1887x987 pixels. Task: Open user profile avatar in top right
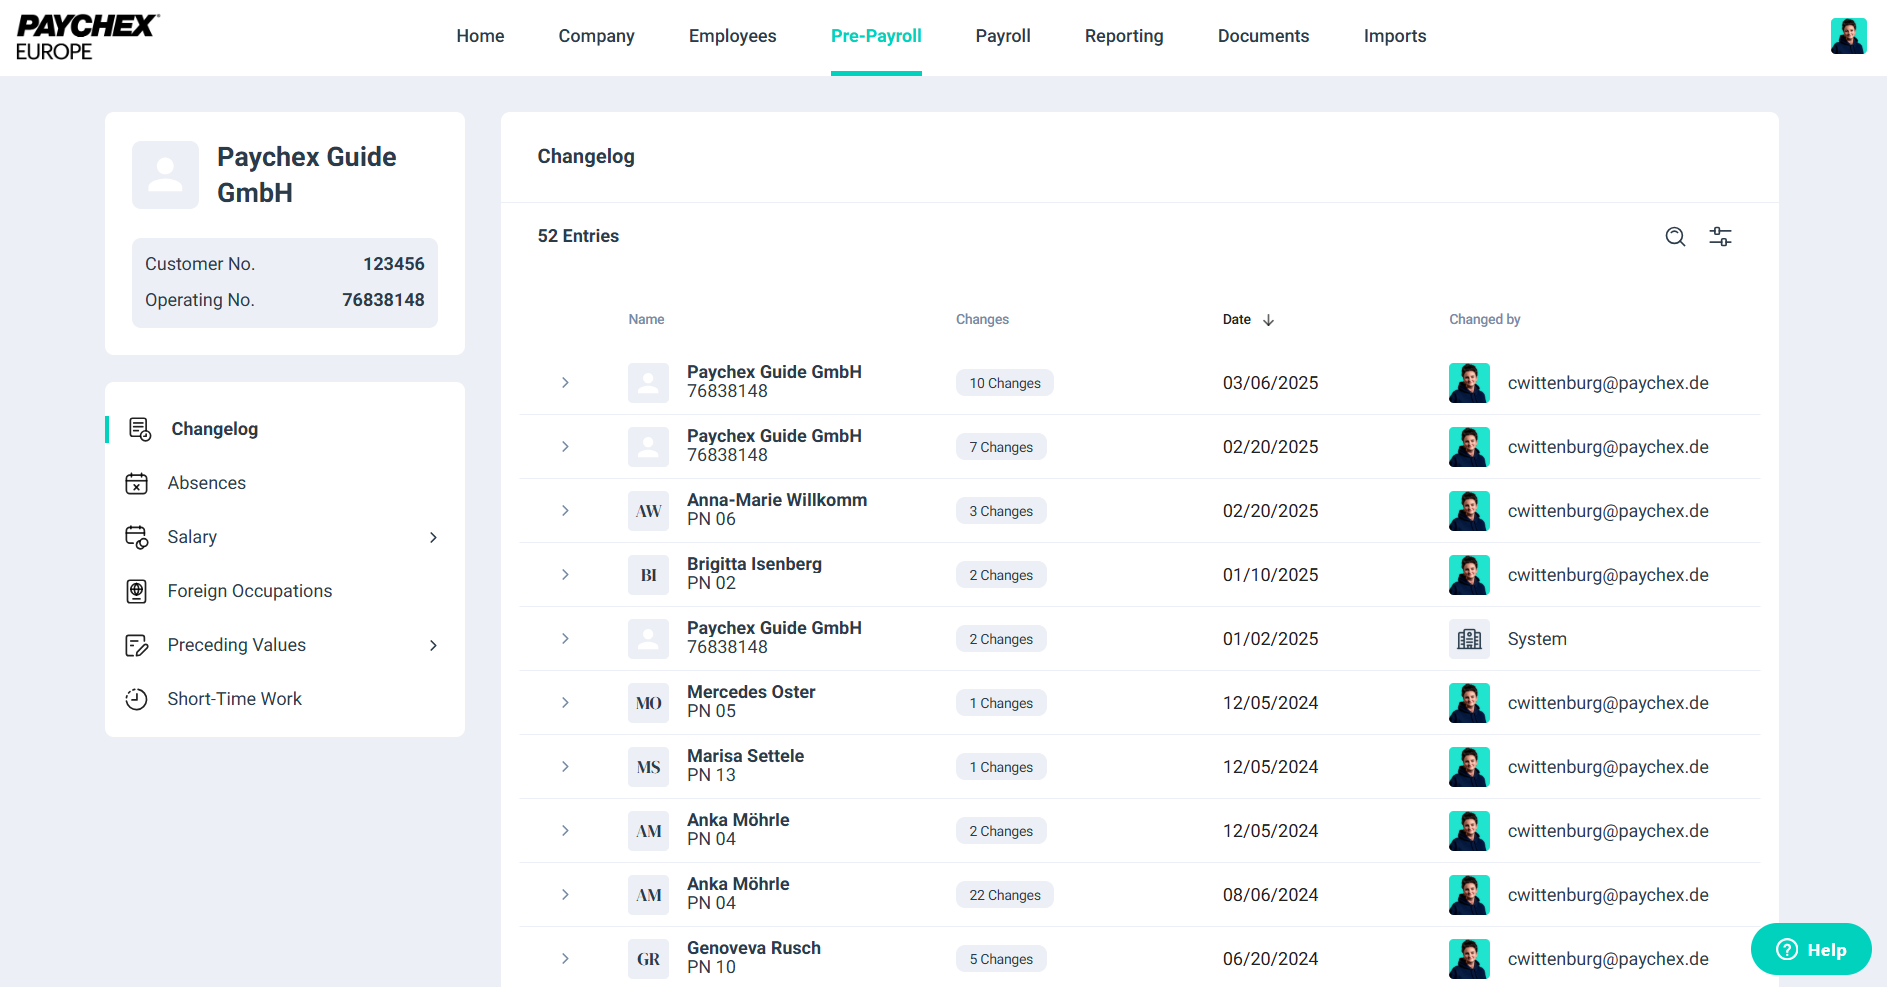[1848, 36]
